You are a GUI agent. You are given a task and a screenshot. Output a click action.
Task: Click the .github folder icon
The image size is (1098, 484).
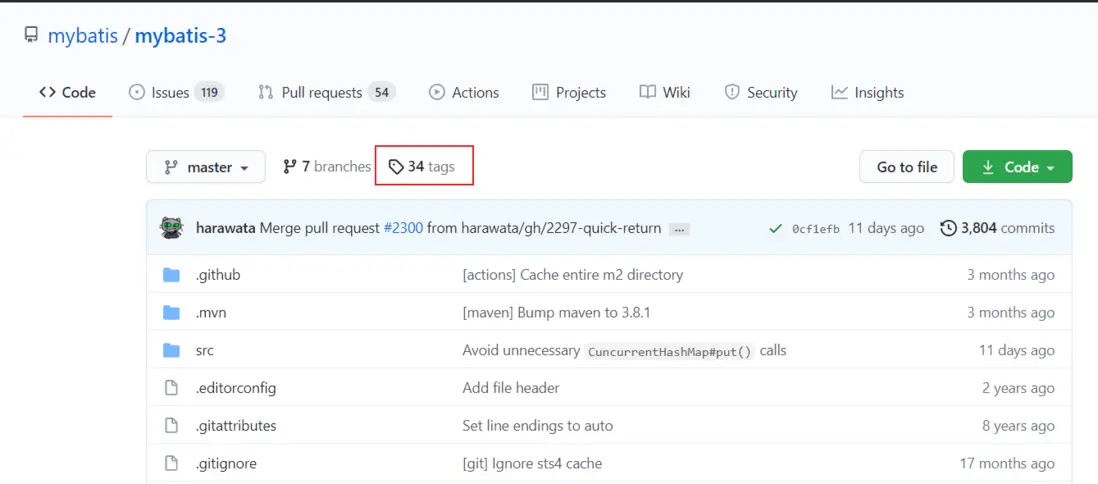point(171,275)
